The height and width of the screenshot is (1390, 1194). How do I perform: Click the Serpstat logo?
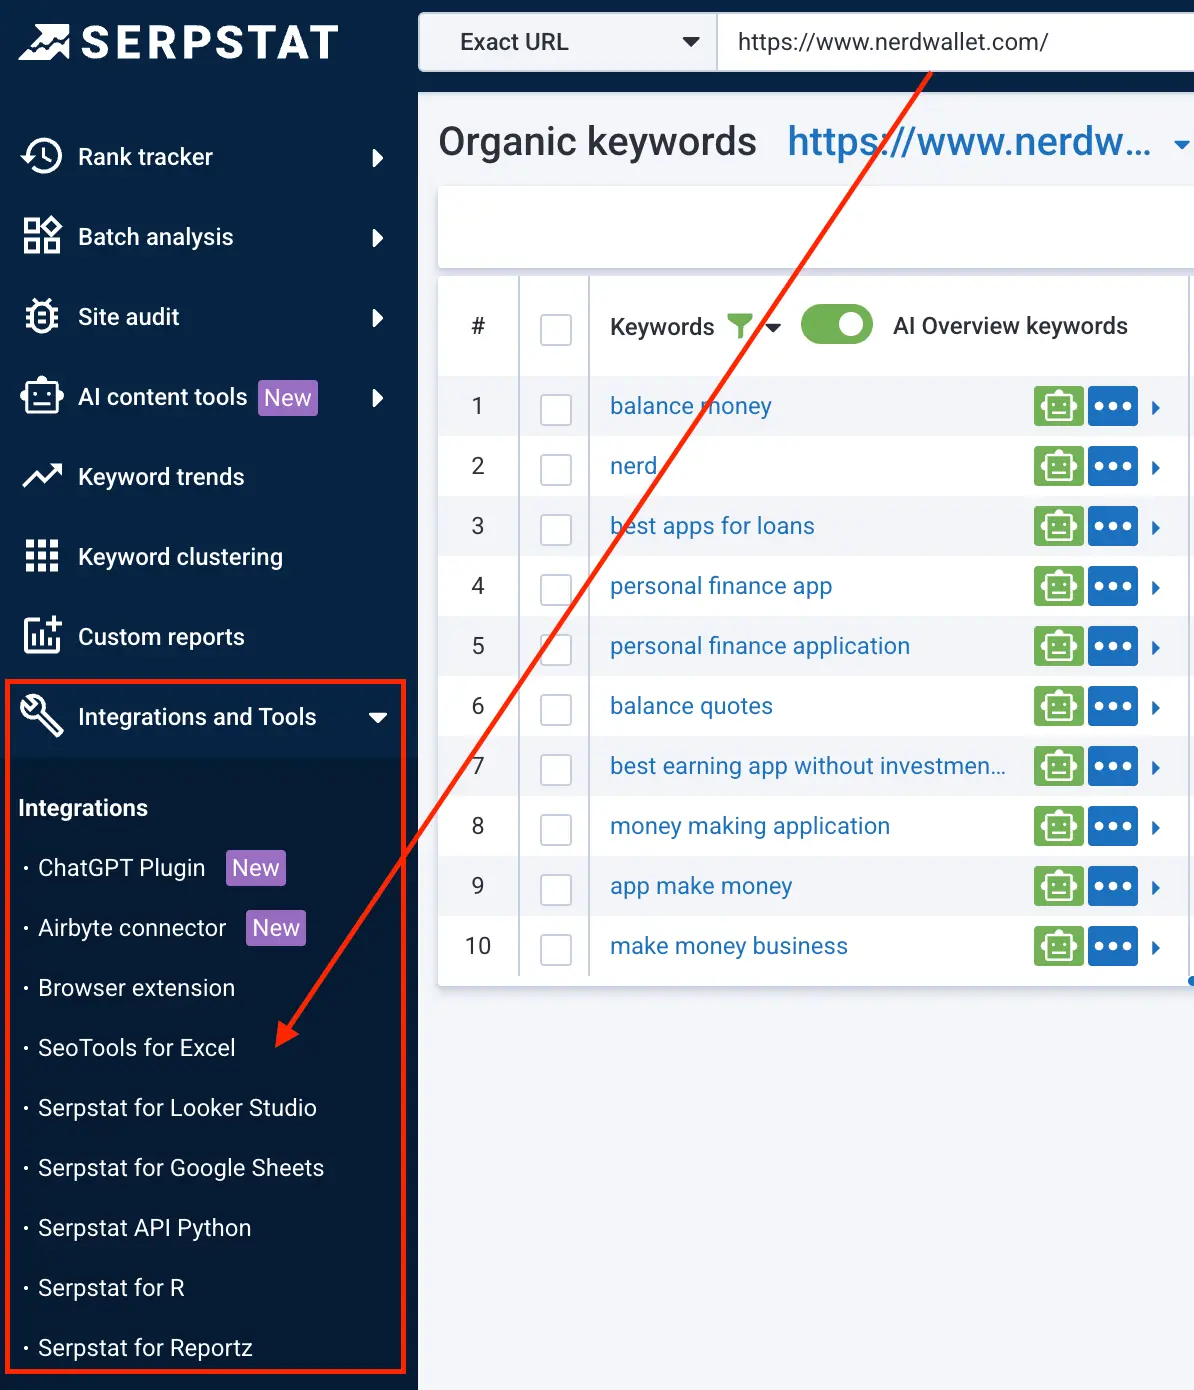tap(178, 42)
